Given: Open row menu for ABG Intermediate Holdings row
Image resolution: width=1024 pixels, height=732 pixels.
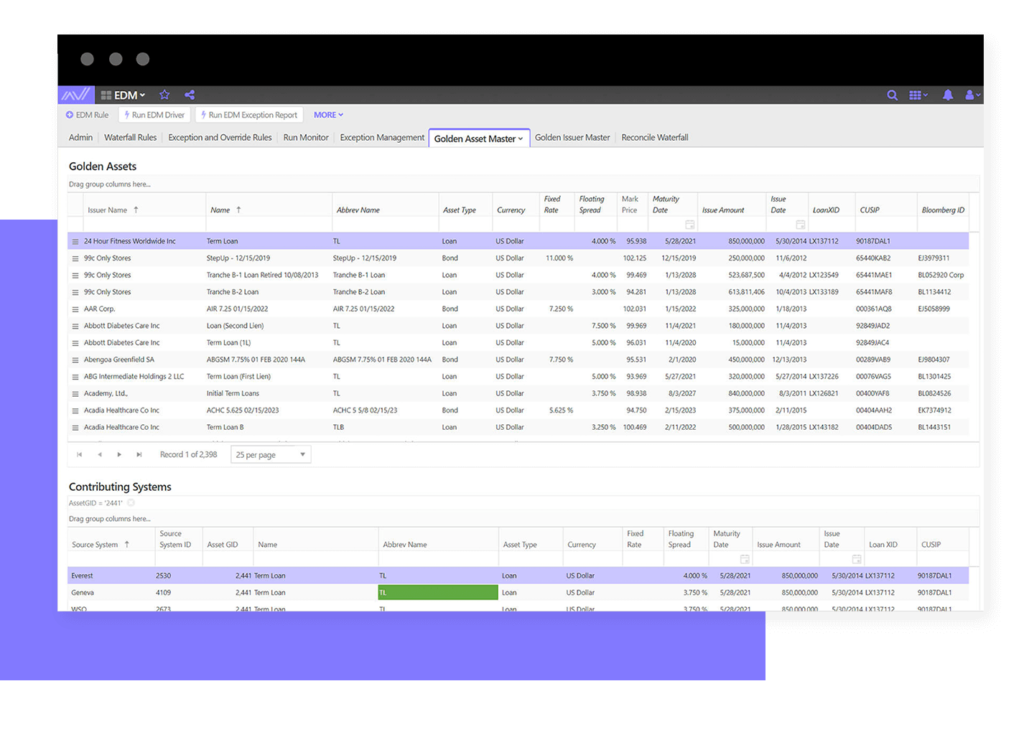Looking at the screenshot, I should 75,377.
